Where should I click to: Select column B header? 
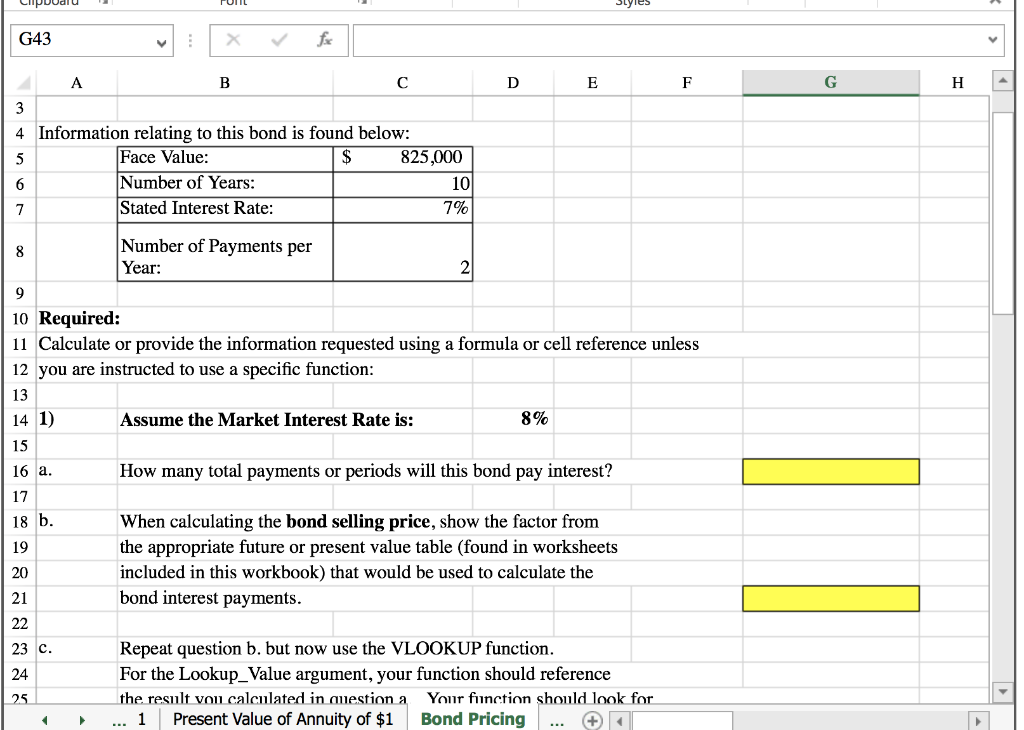(225, 83)
